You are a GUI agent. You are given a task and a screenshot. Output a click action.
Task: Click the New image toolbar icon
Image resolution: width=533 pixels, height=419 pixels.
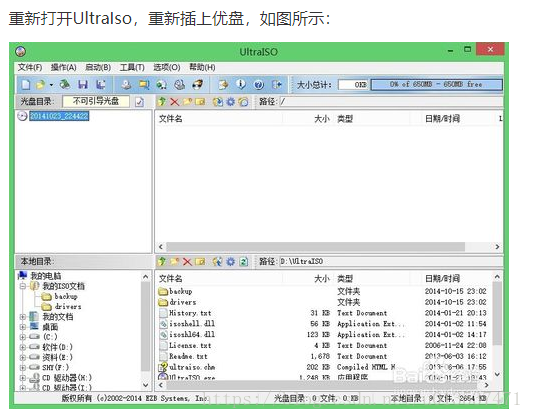point(26,84)
